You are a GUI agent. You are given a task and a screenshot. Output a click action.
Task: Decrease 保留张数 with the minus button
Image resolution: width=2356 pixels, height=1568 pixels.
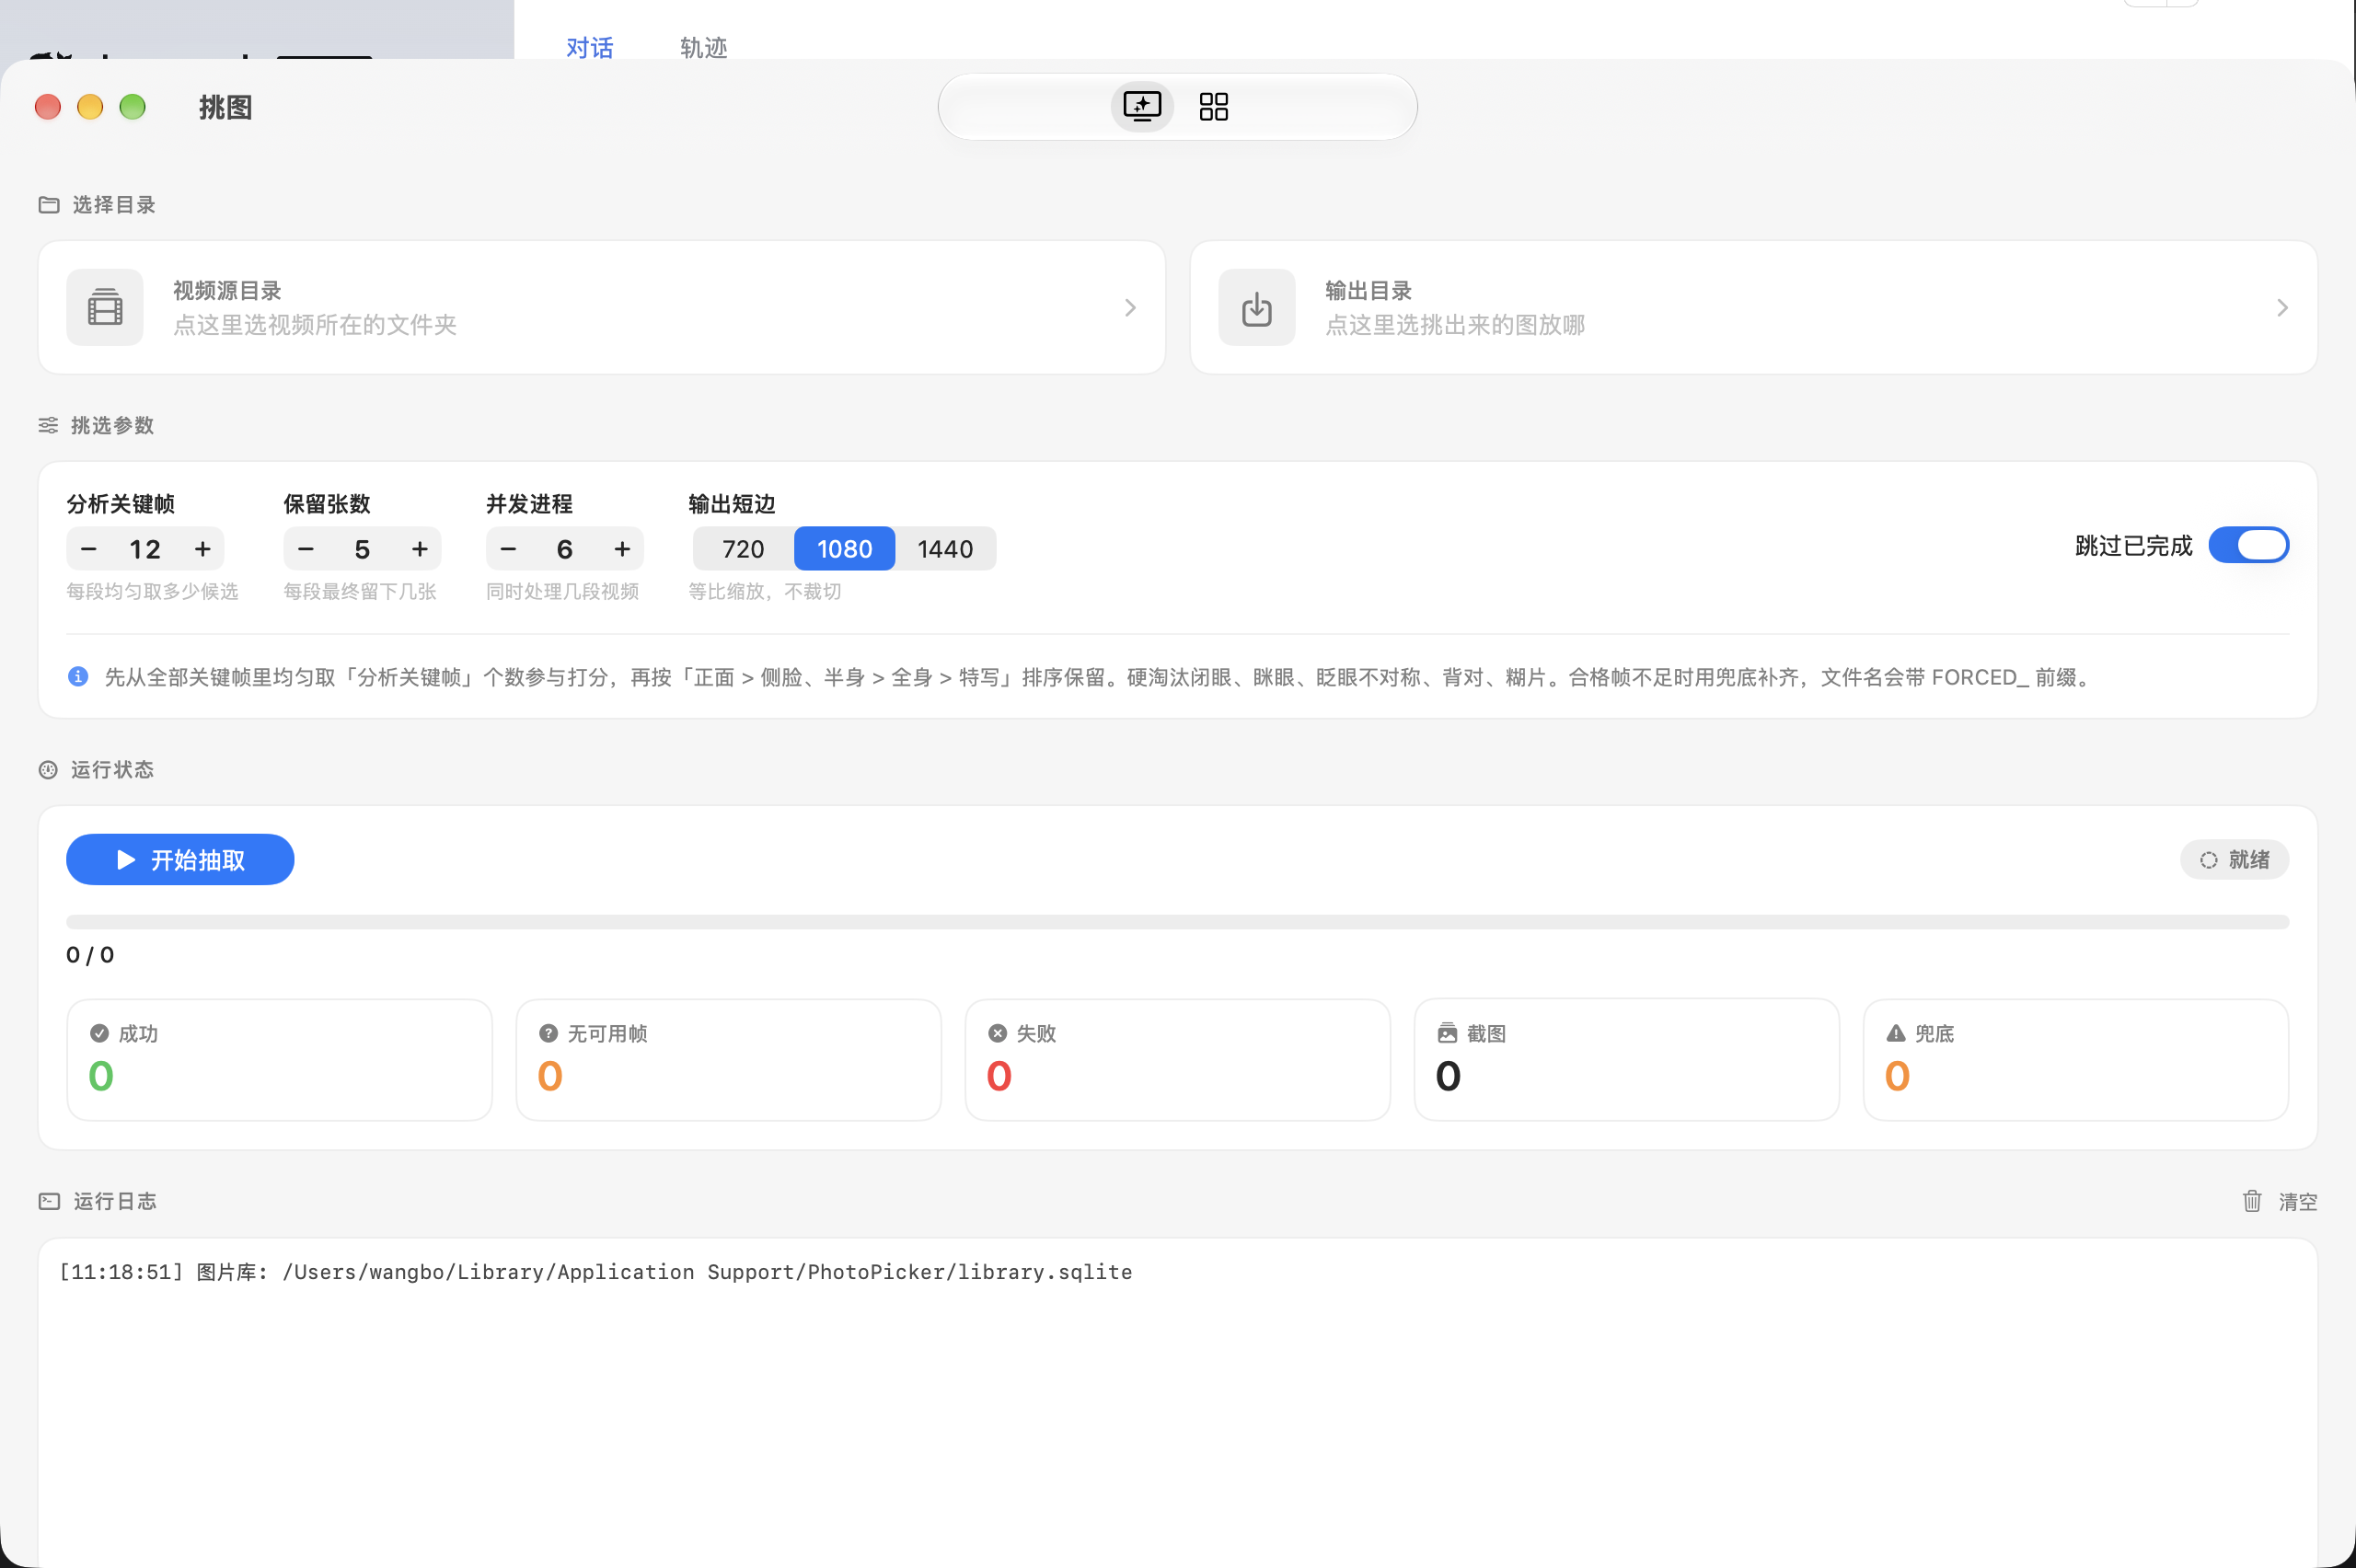point(306,548)
